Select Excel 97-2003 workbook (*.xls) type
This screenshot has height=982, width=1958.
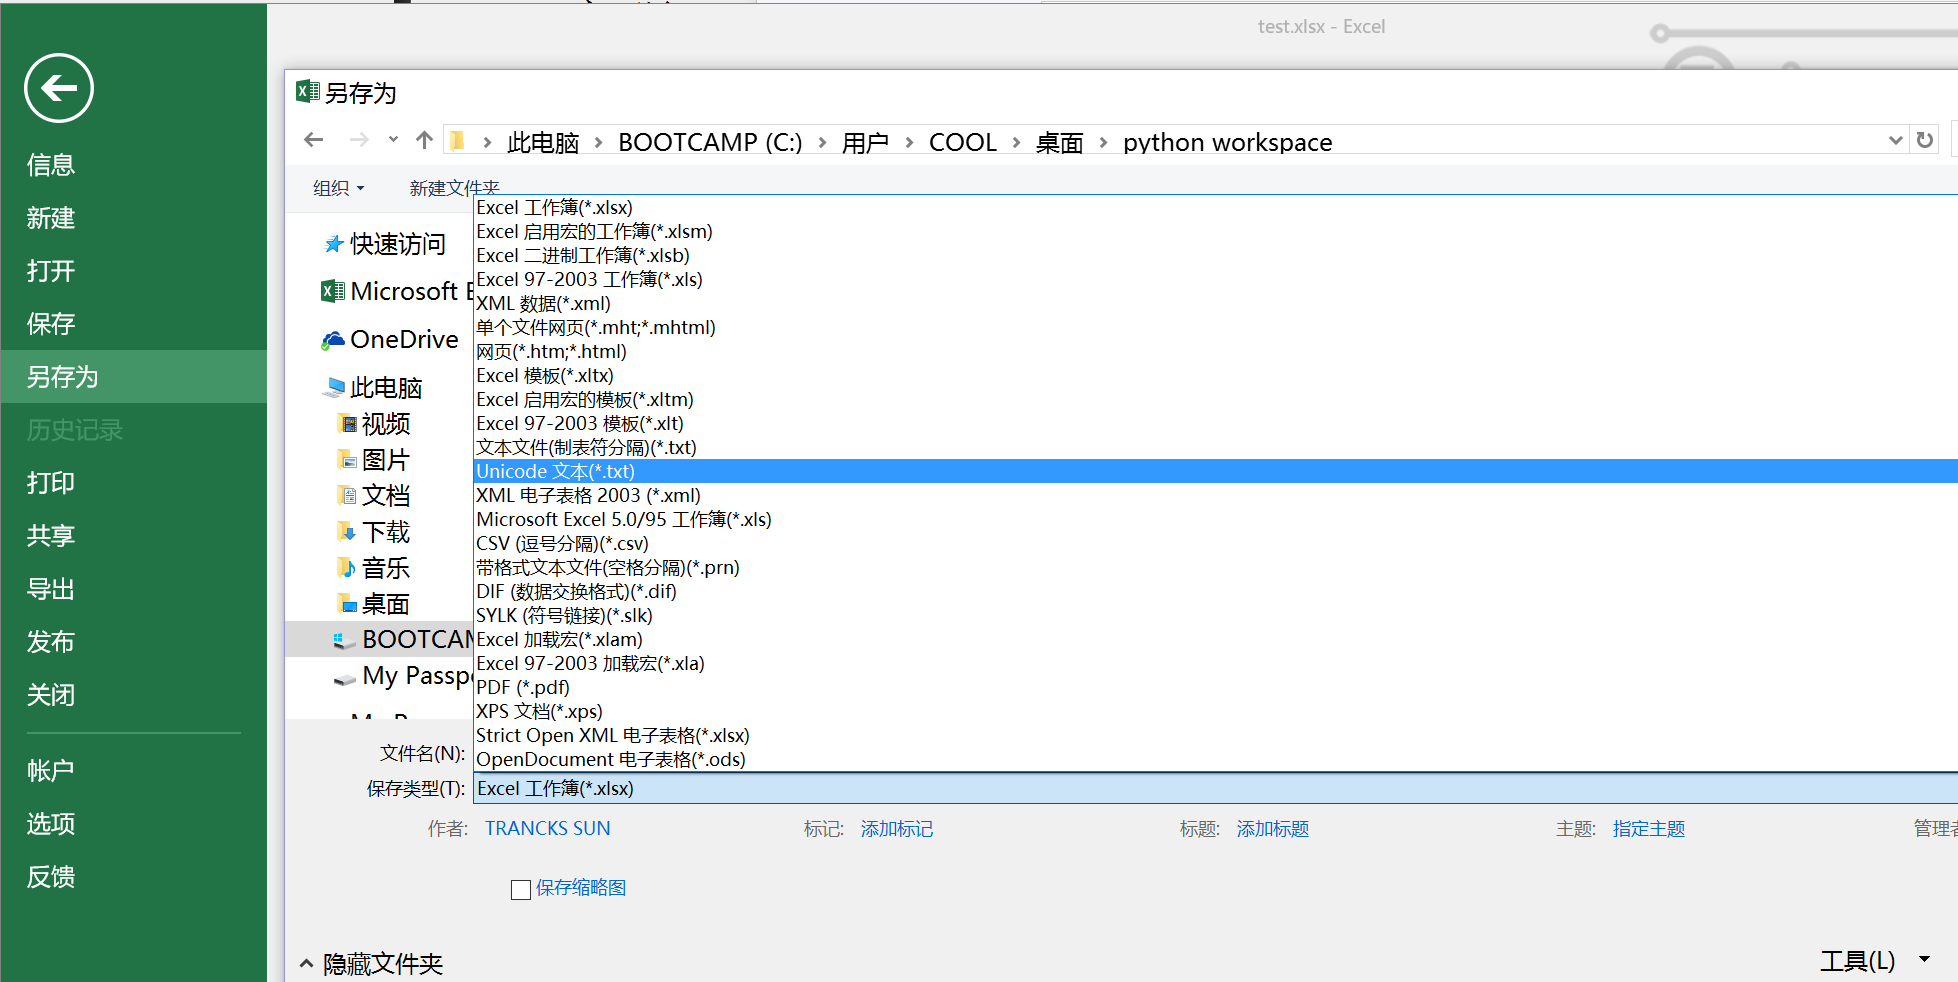(1215, 279)
